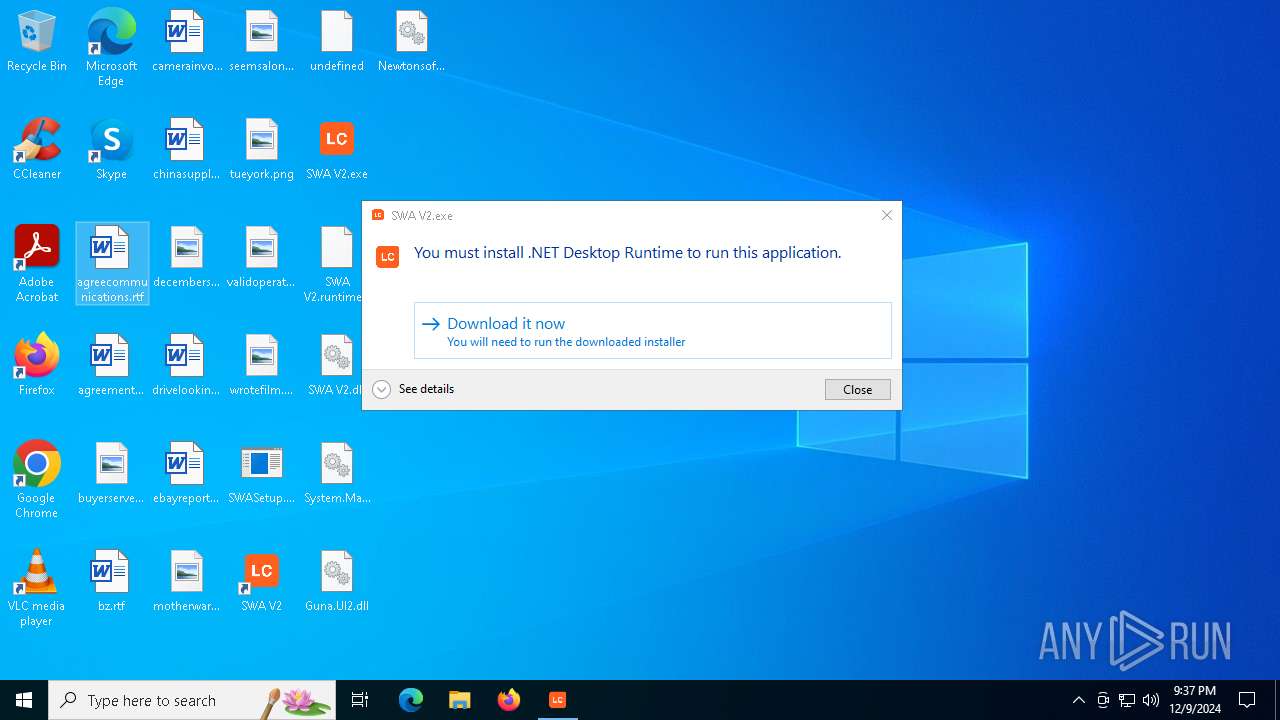Expand See details in the dialog

[x=413, y=389]
